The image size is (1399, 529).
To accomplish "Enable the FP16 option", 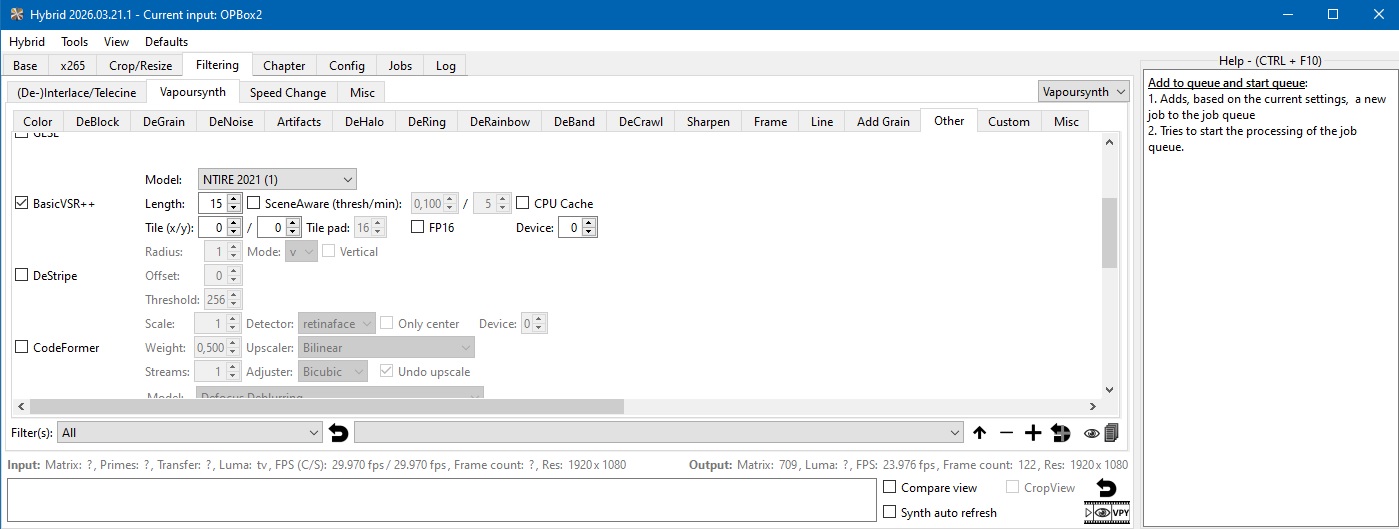I will [x=419, y=228].
